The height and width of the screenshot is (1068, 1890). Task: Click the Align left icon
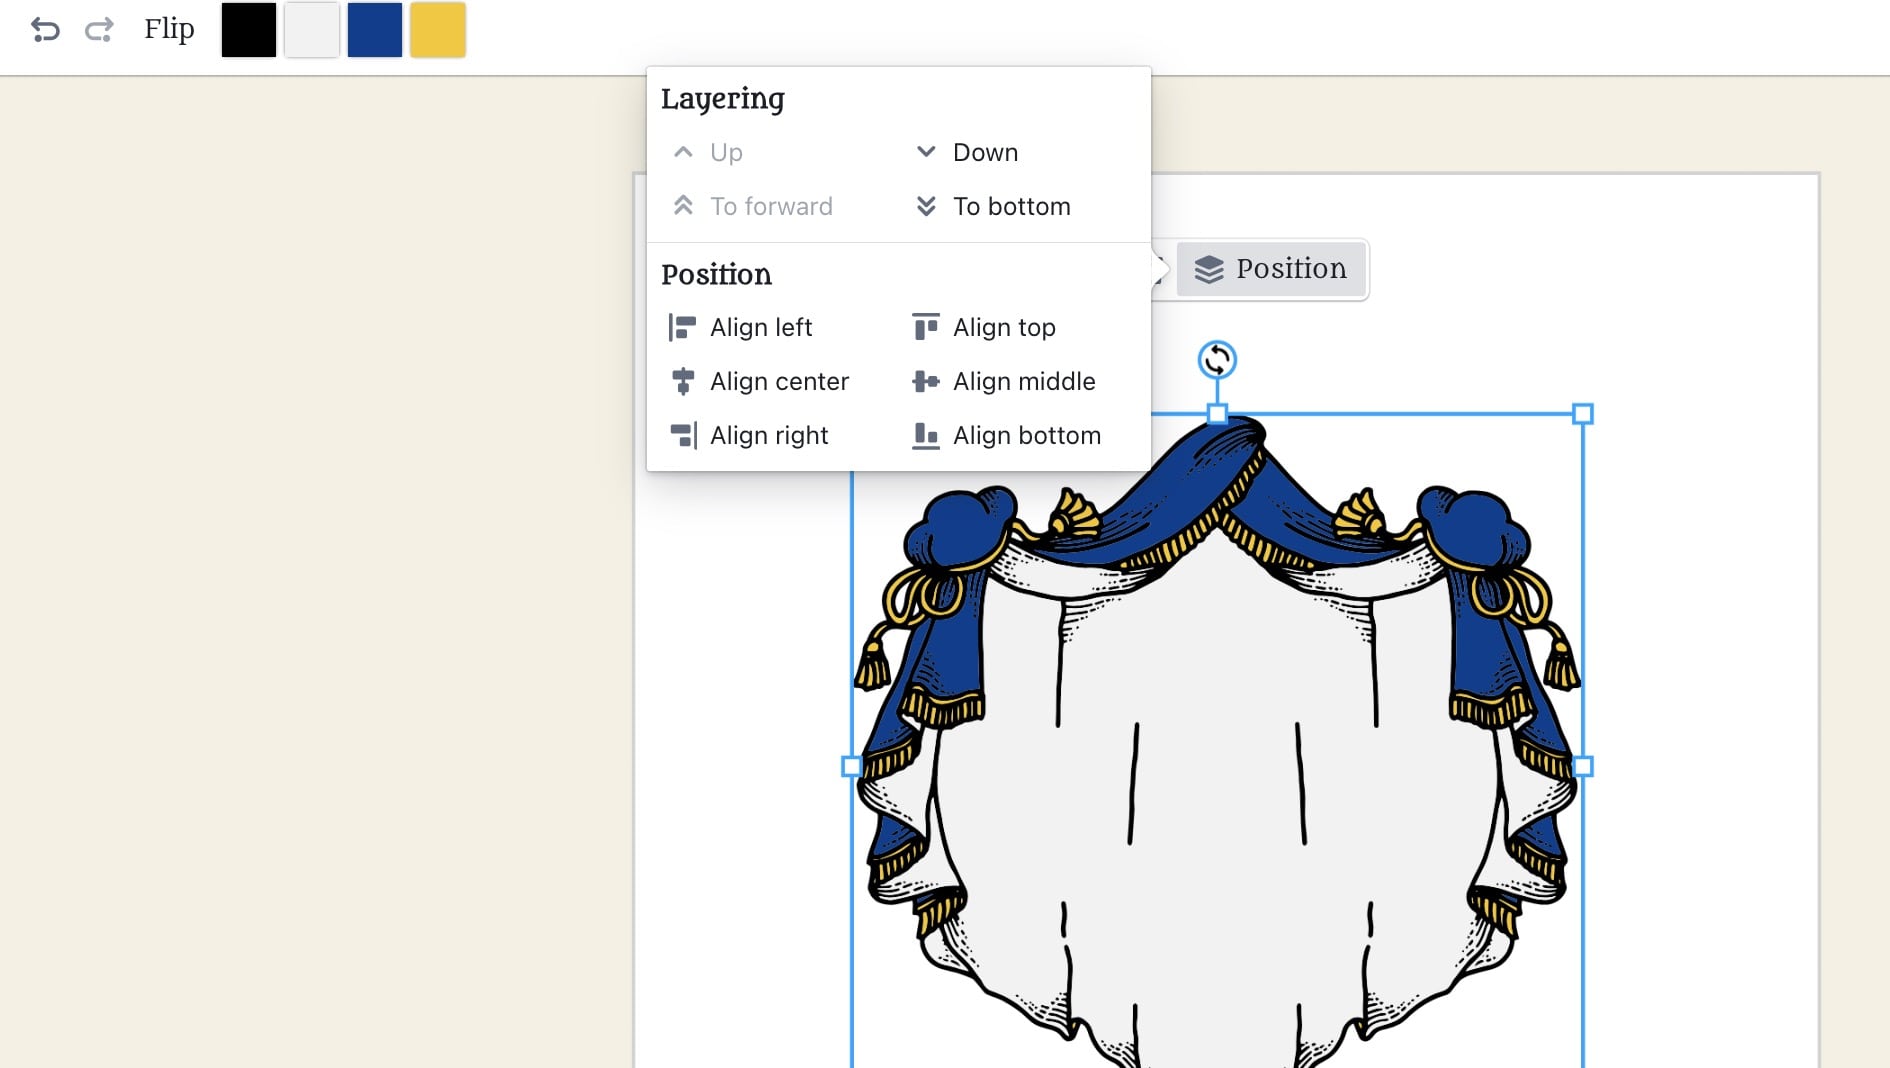pos(683,327)
